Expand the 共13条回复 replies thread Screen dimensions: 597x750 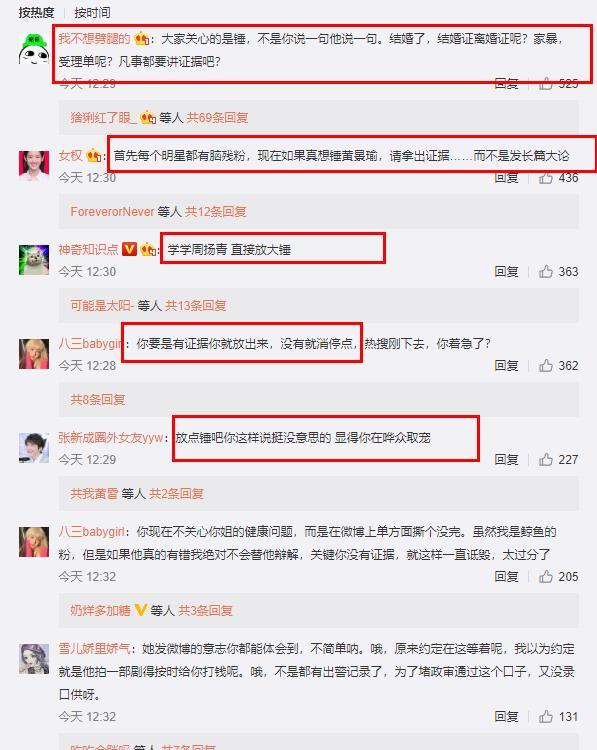point(196,305)
